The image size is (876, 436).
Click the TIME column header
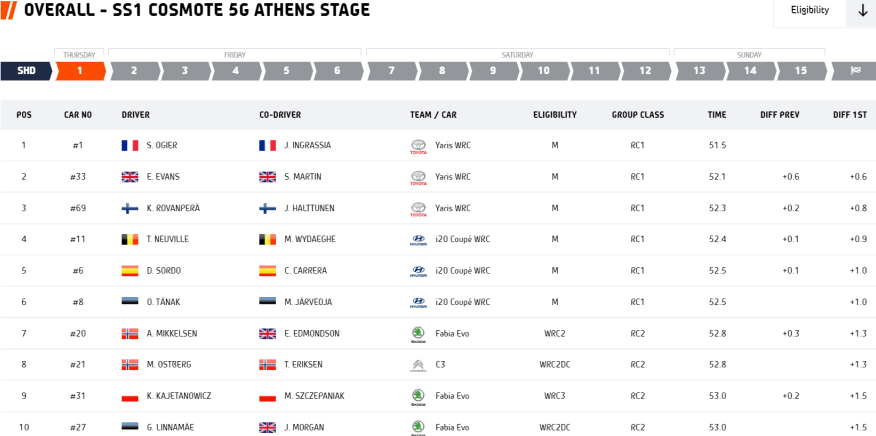point(717,115)
